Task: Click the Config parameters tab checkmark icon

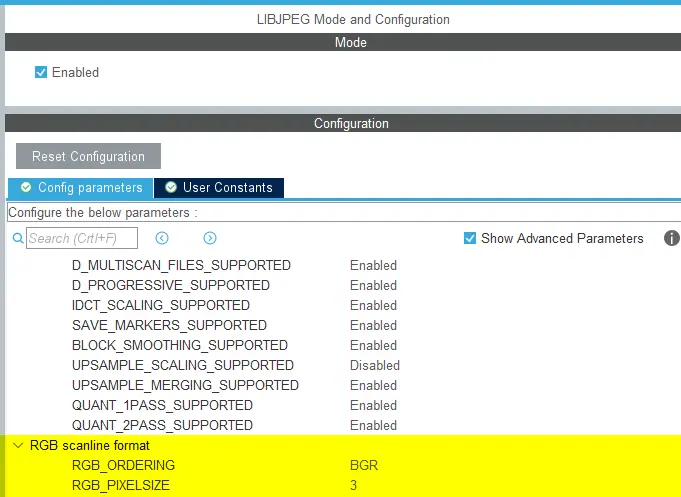Action: (x=26, y=188)
